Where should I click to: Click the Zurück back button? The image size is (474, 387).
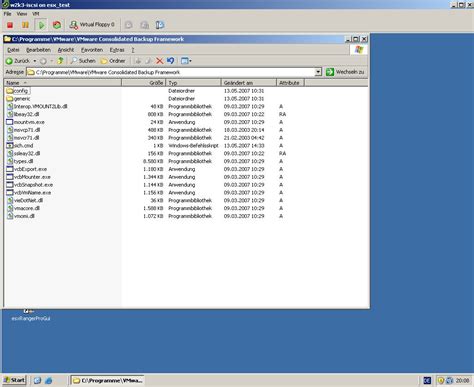[18, 61]
